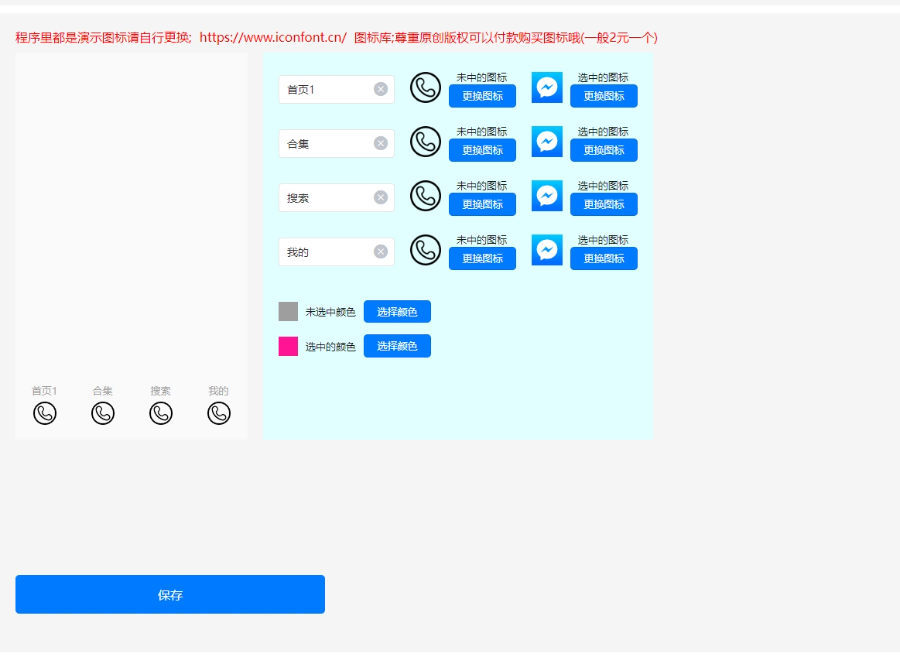Click the 未选中颜色 label text

click(331, 312)
